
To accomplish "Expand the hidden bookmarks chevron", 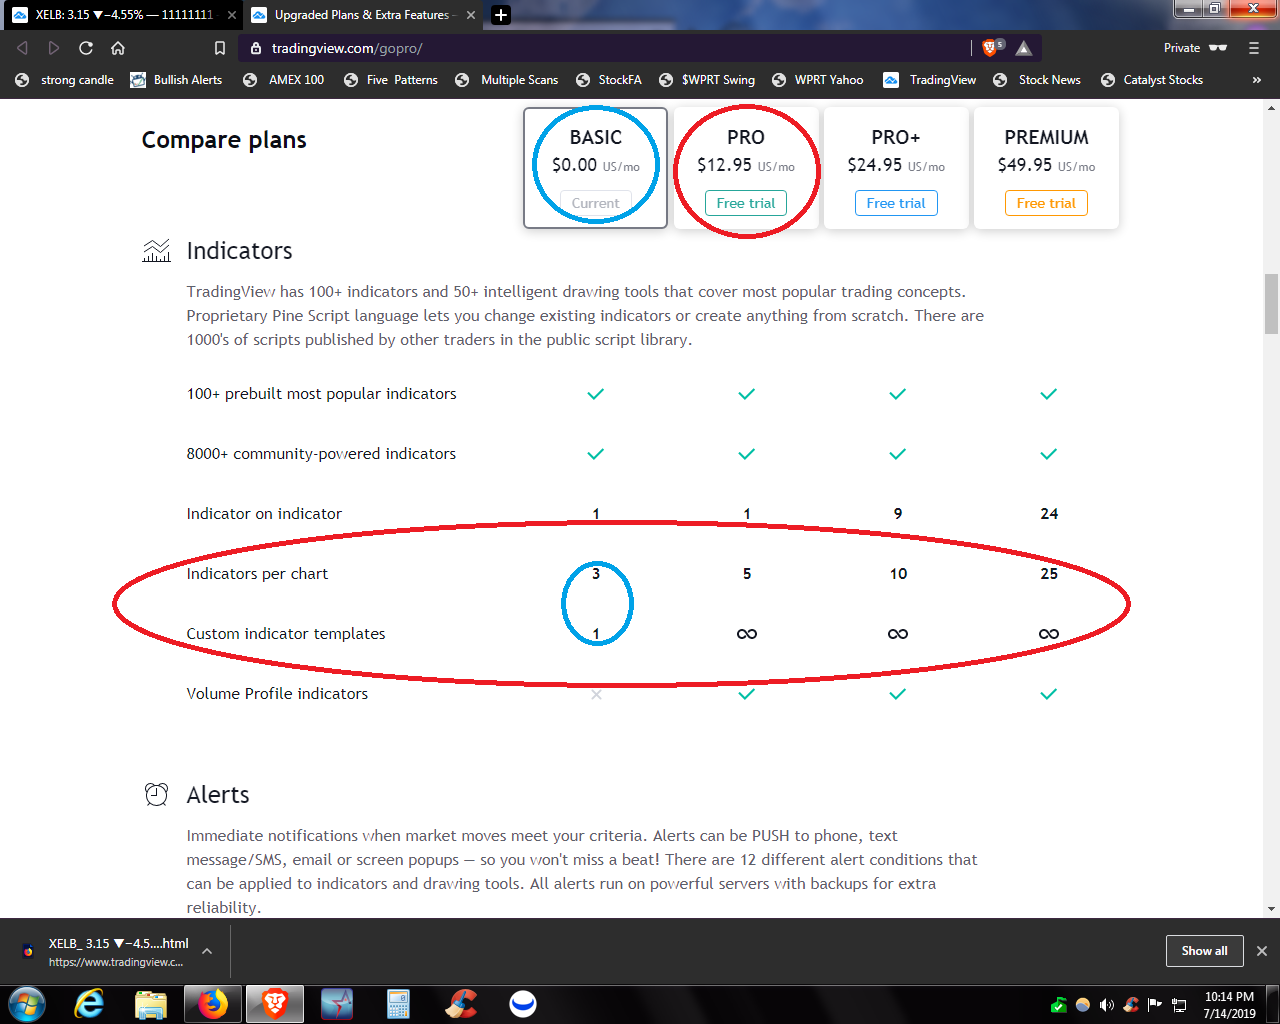I will pyautogui.click(x=1256, y=80).
